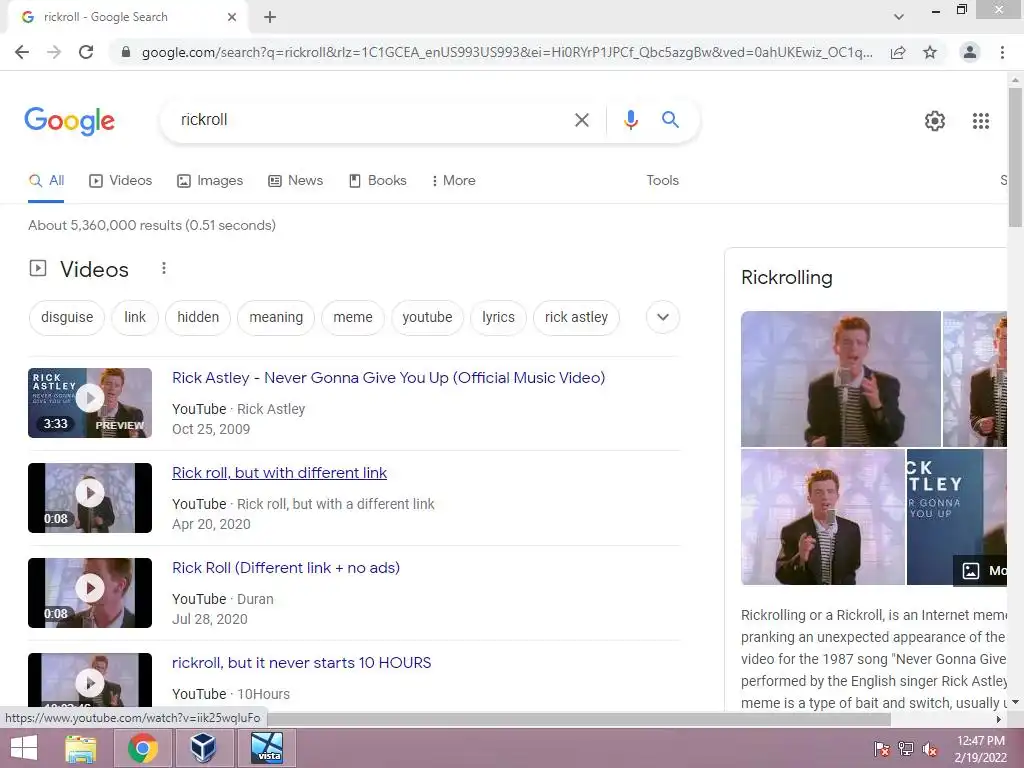This screenshot has height=768, width=1024.
Task: Open search Tools
Action: 662,181
